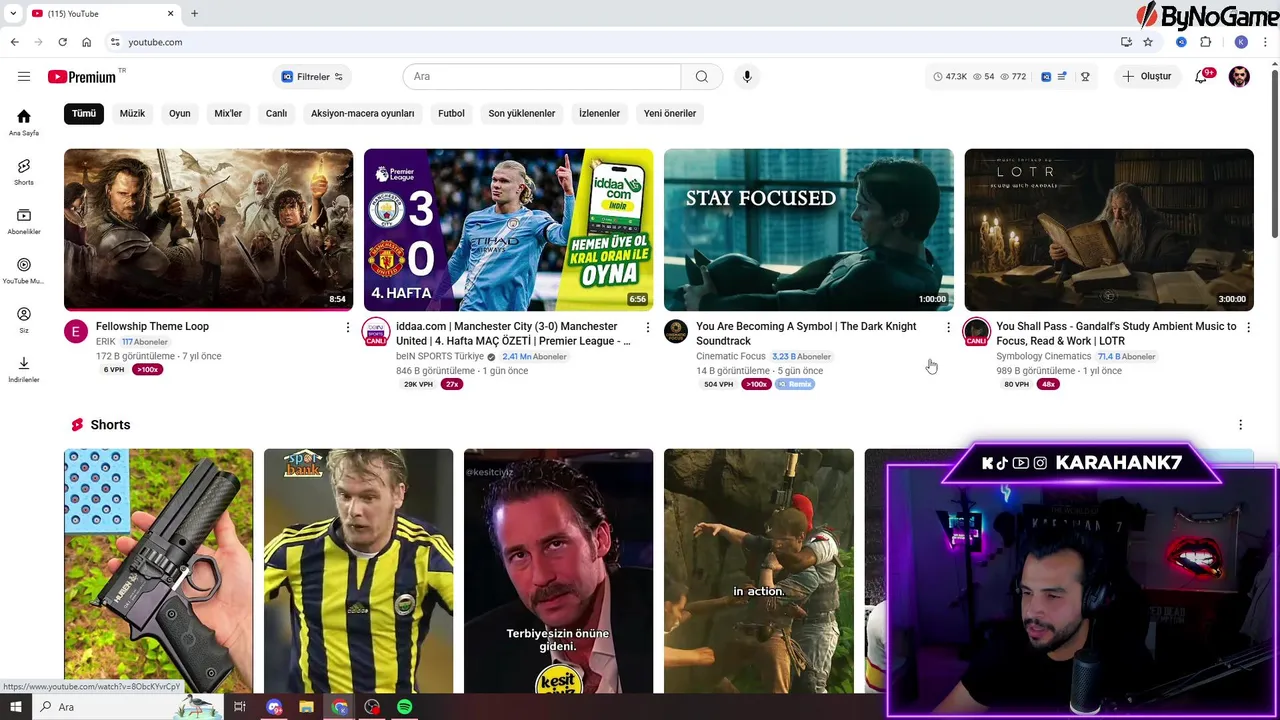Open Windows Task View on the taskbar
The image size is (1280, 720).
239,707
